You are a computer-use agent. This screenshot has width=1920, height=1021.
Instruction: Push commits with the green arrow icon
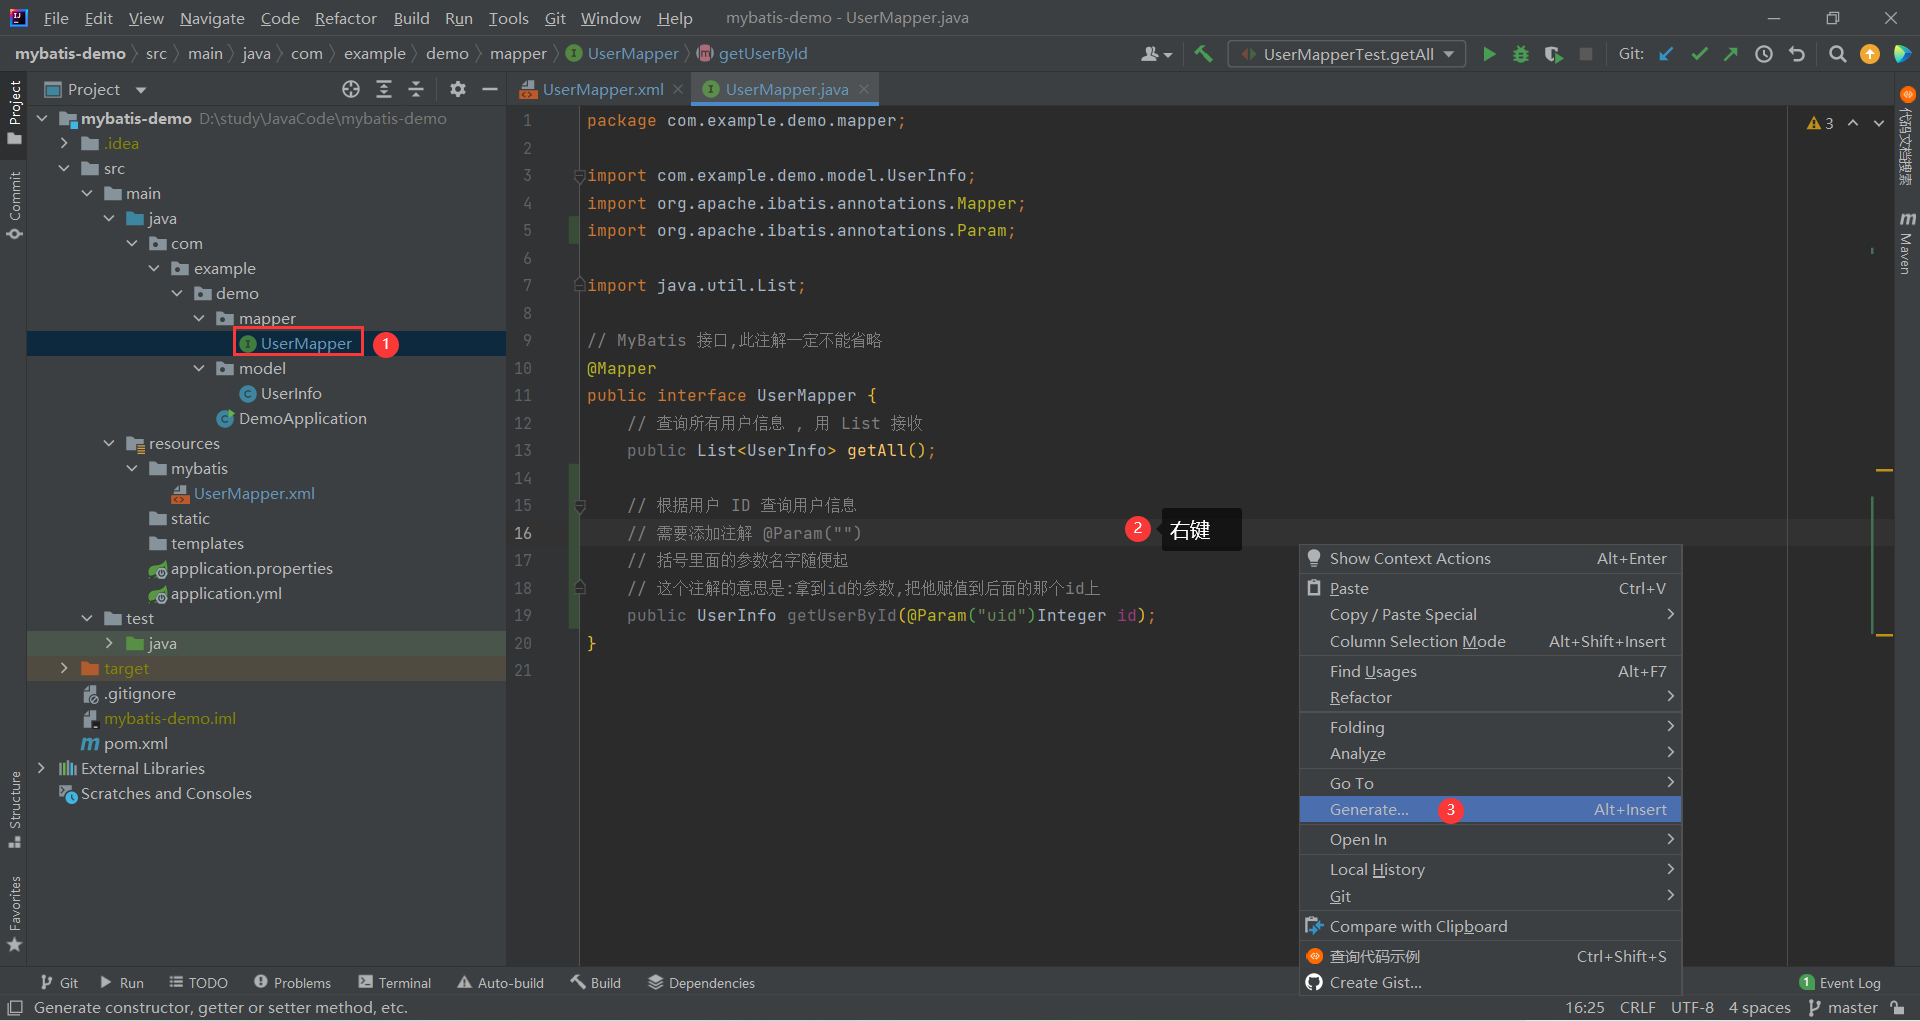click(x=1731, y=54)
